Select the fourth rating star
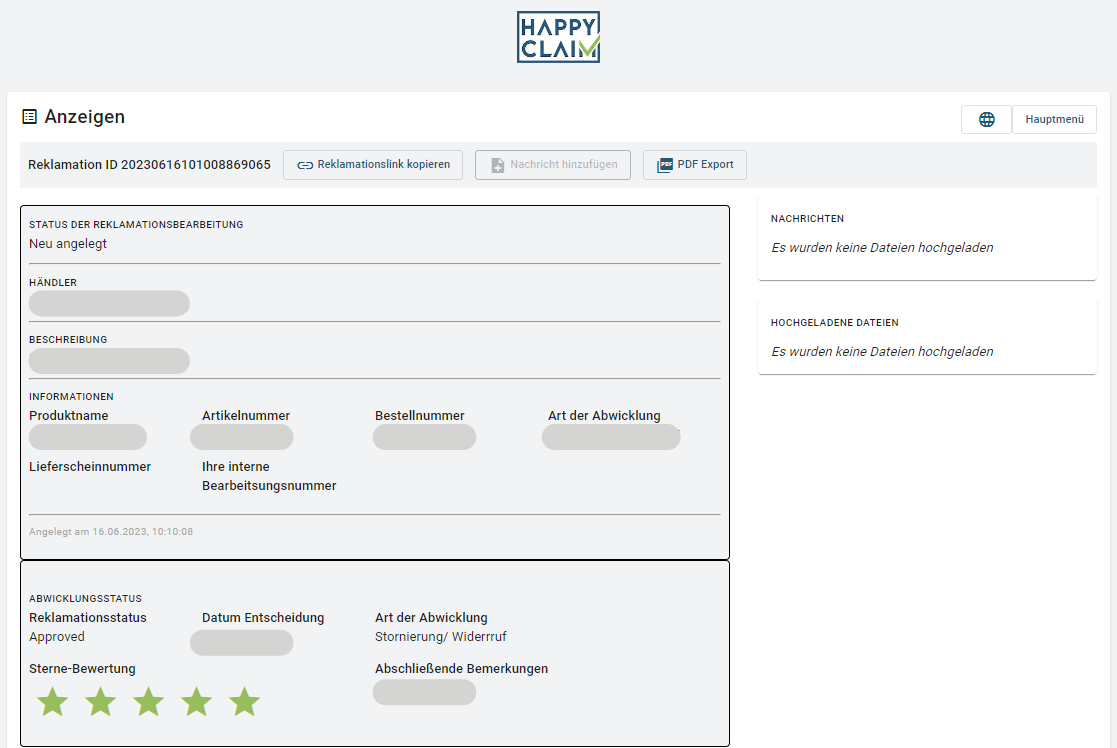Viewport: 1117px width, 748px height. pyautogui.click(x=196, y=702)
